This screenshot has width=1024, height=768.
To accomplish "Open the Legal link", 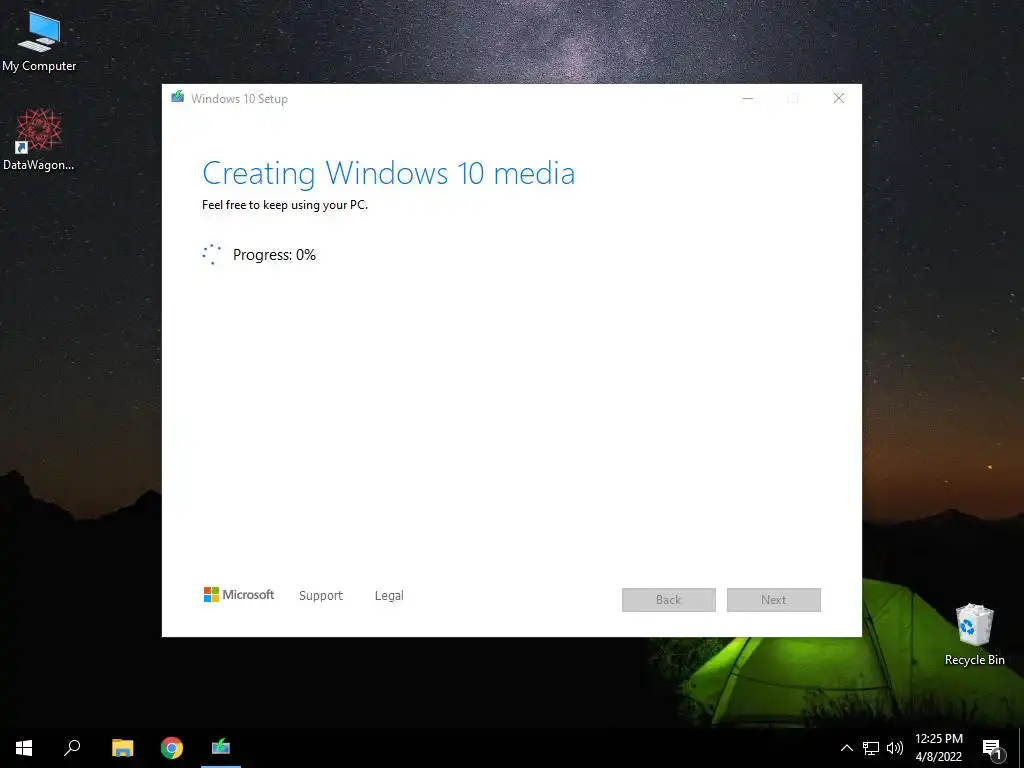I will click(x=389, y=596).
